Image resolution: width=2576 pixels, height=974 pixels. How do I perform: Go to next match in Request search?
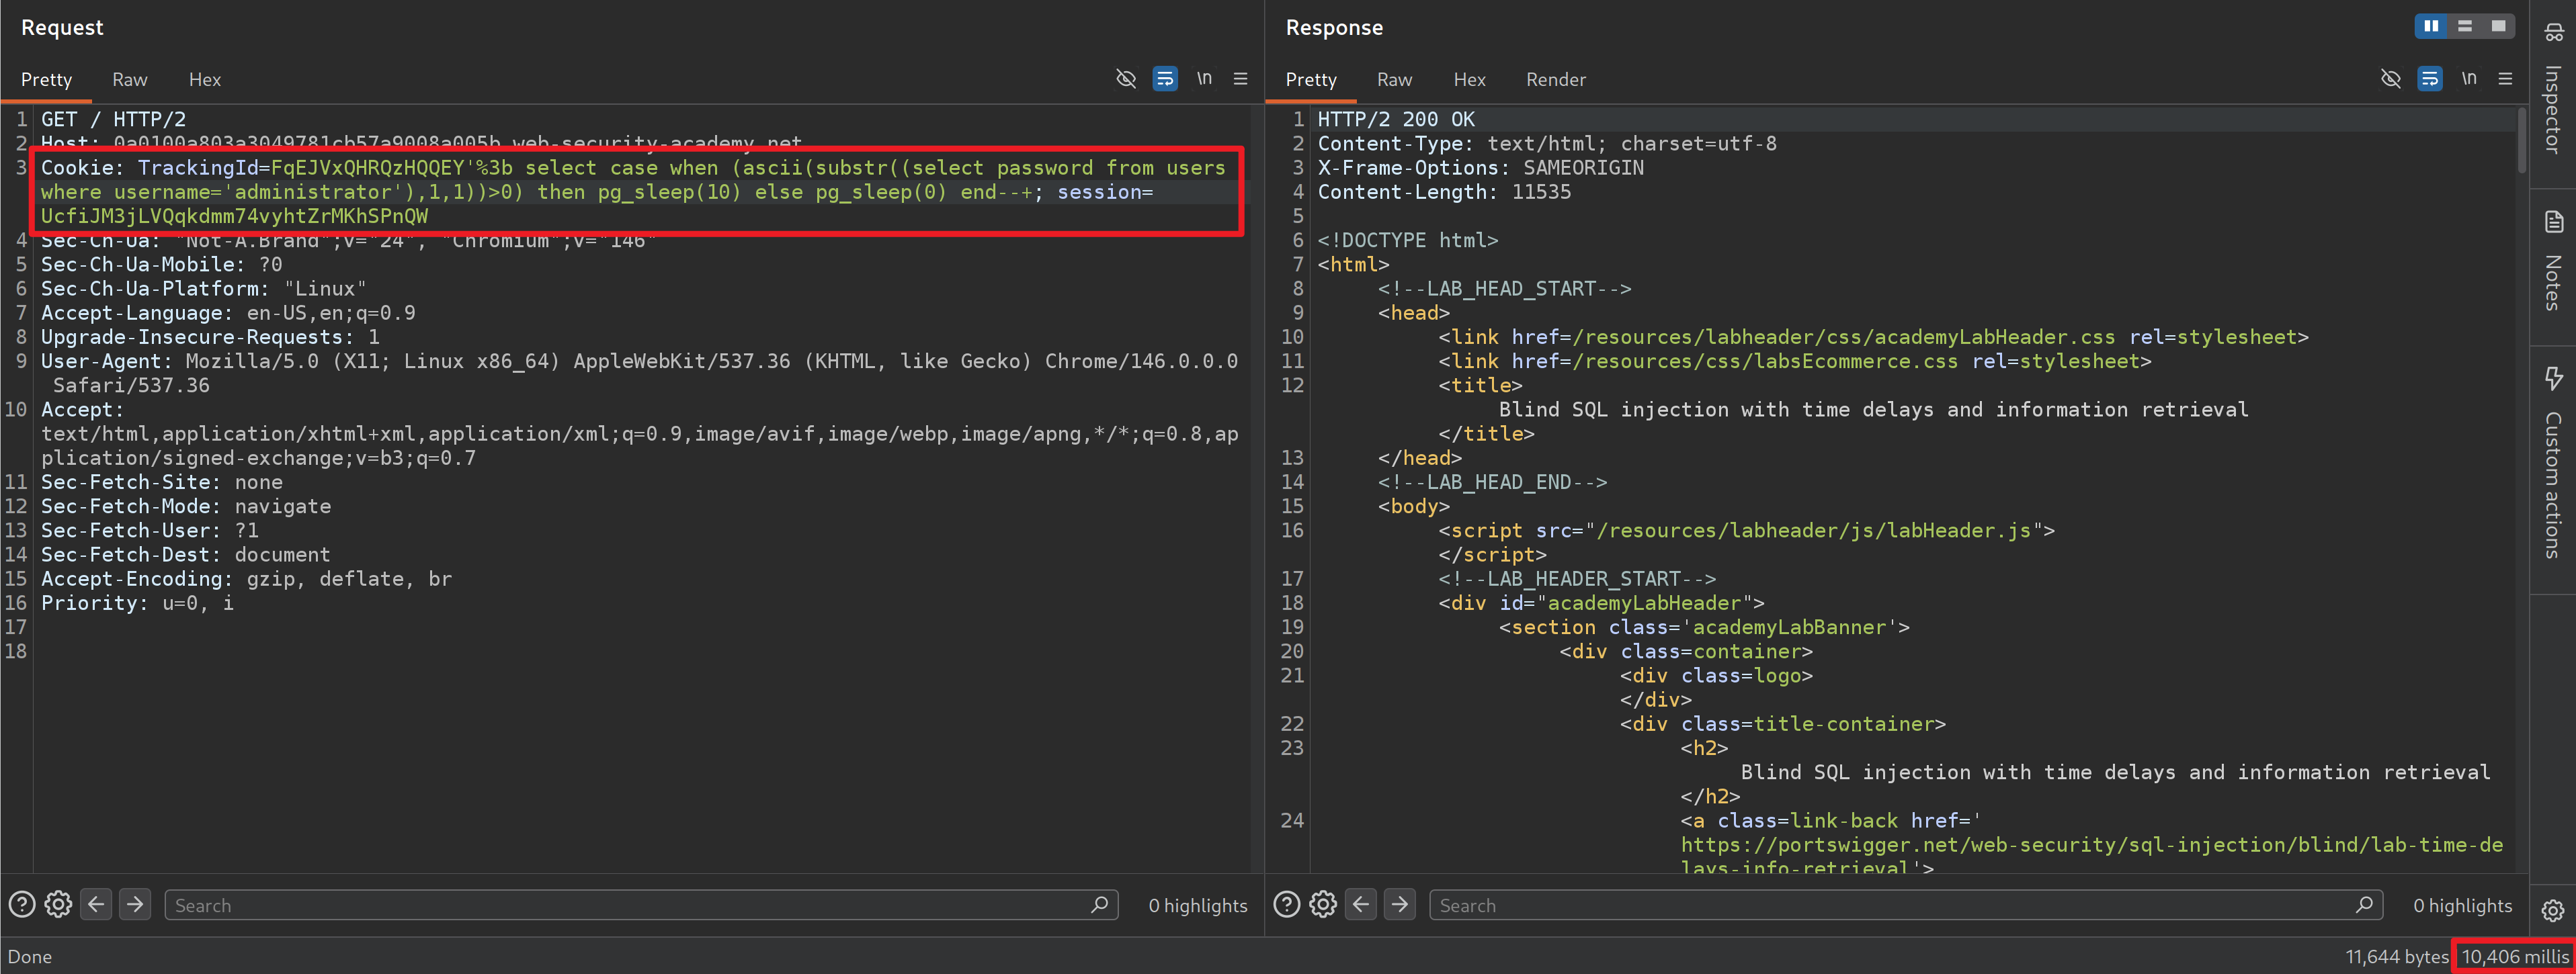tap(135, 904)
